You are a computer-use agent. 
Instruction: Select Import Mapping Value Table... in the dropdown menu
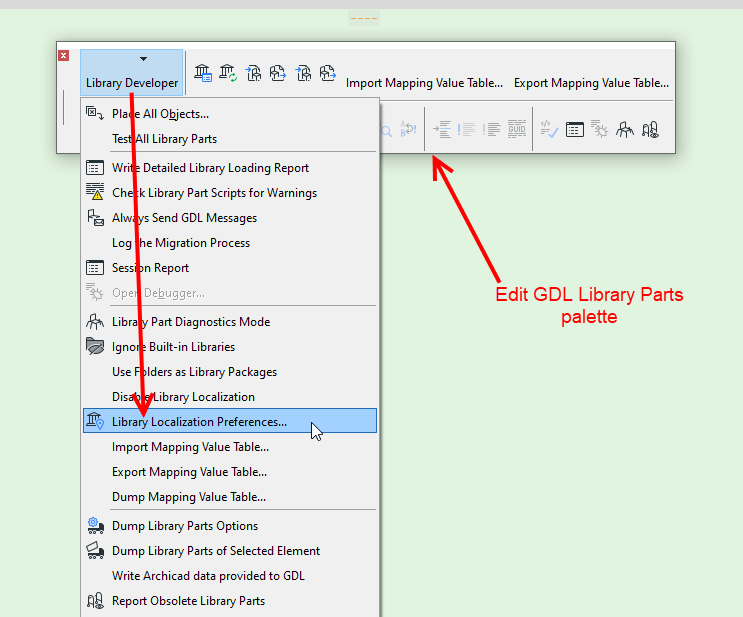coord(230,447)
